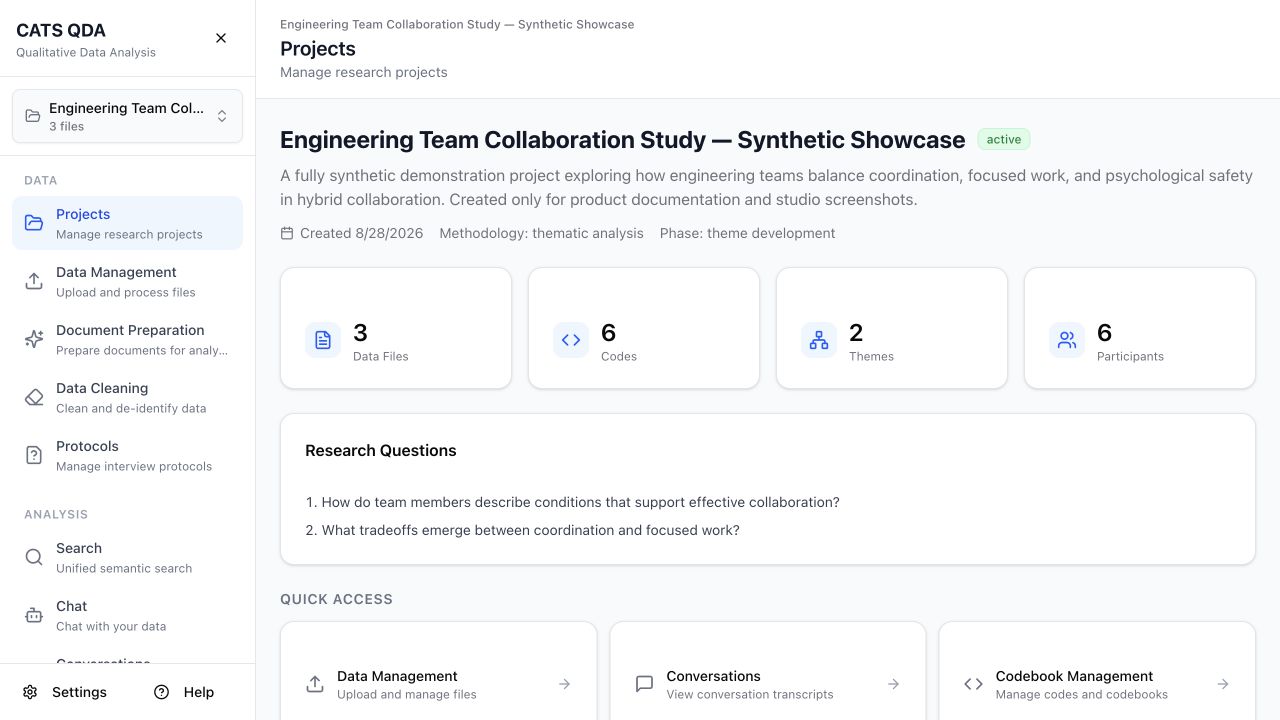Open Search in the Analysis section
Image resolution: width=1280 pixels, height=720 pixels.
point(127,557)
